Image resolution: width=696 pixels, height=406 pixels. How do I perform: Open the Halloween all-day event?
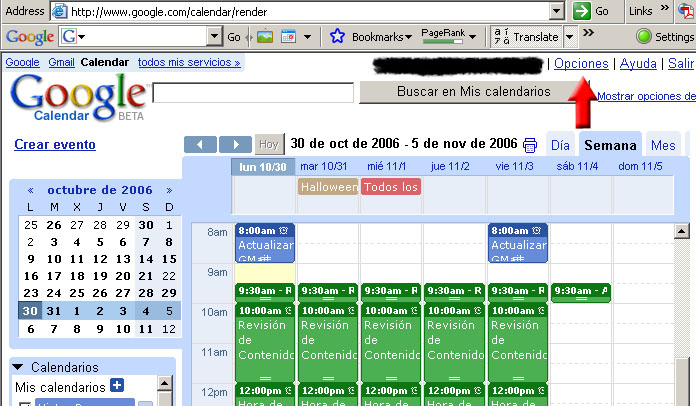328,187
